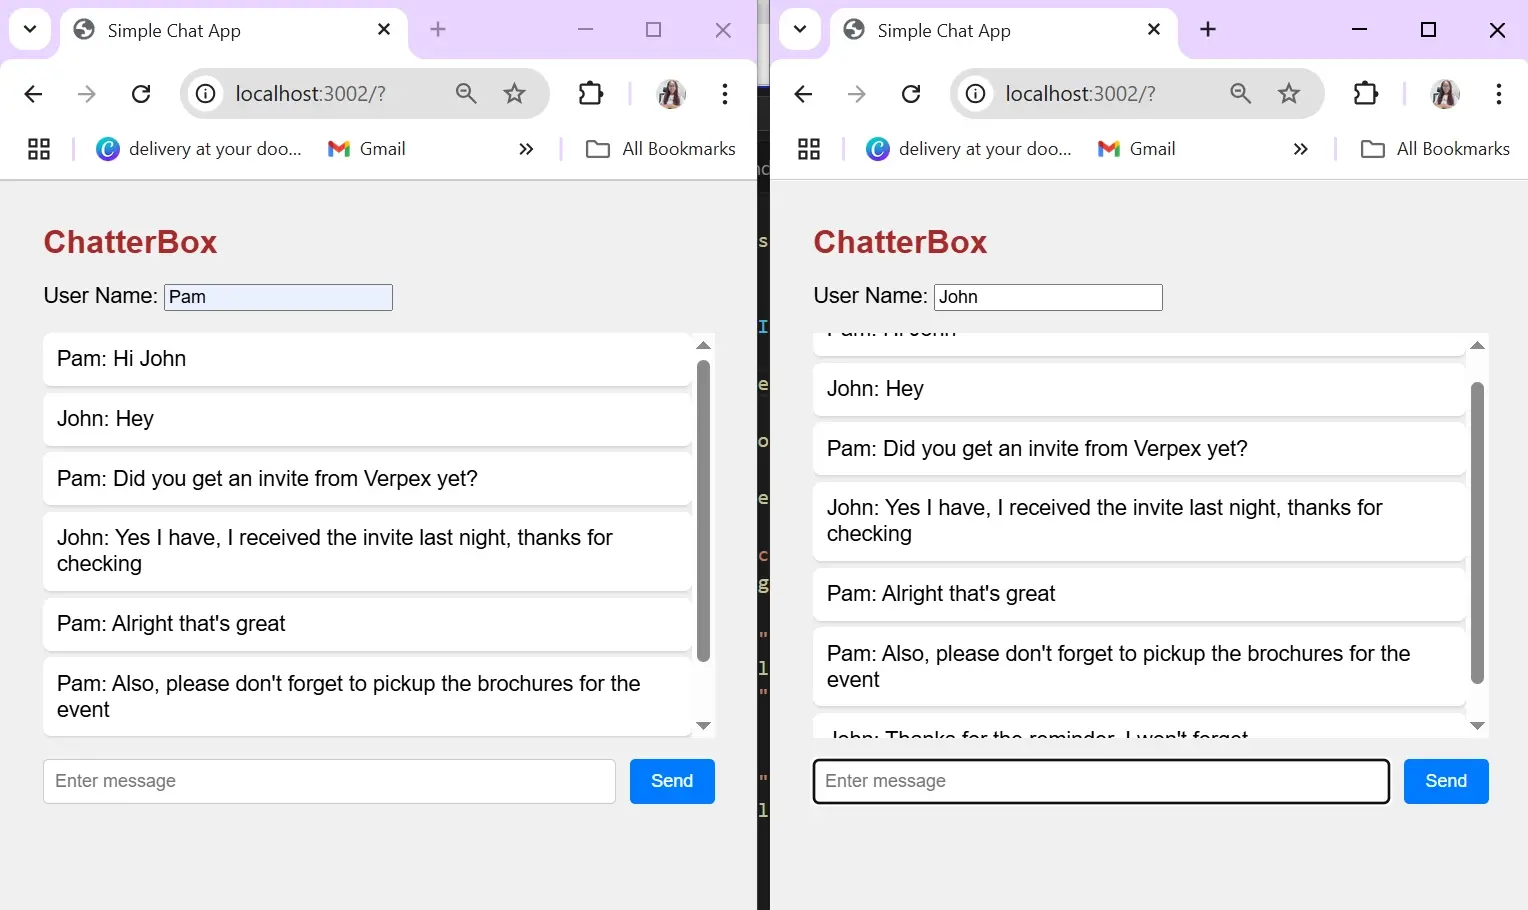Click ChatterBox heading in left window
Screen dimensions: 1528x910
(x=130, y=242)
